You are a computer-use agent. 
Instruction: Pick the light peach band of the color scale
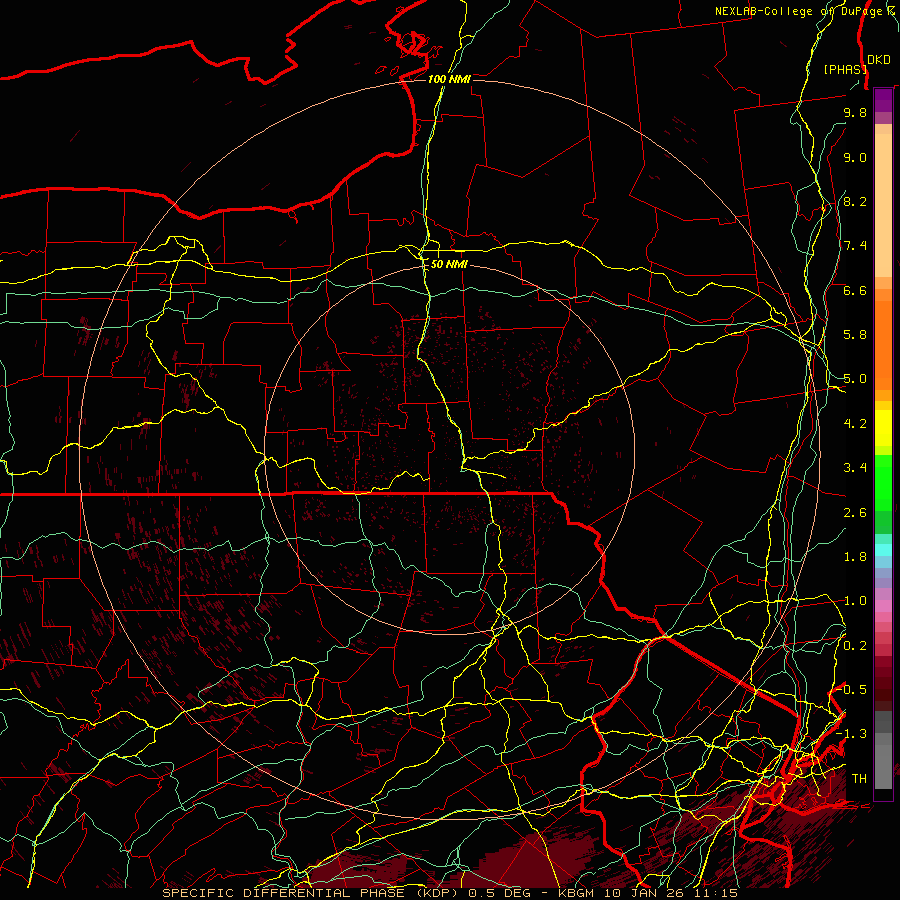point(883,205)
